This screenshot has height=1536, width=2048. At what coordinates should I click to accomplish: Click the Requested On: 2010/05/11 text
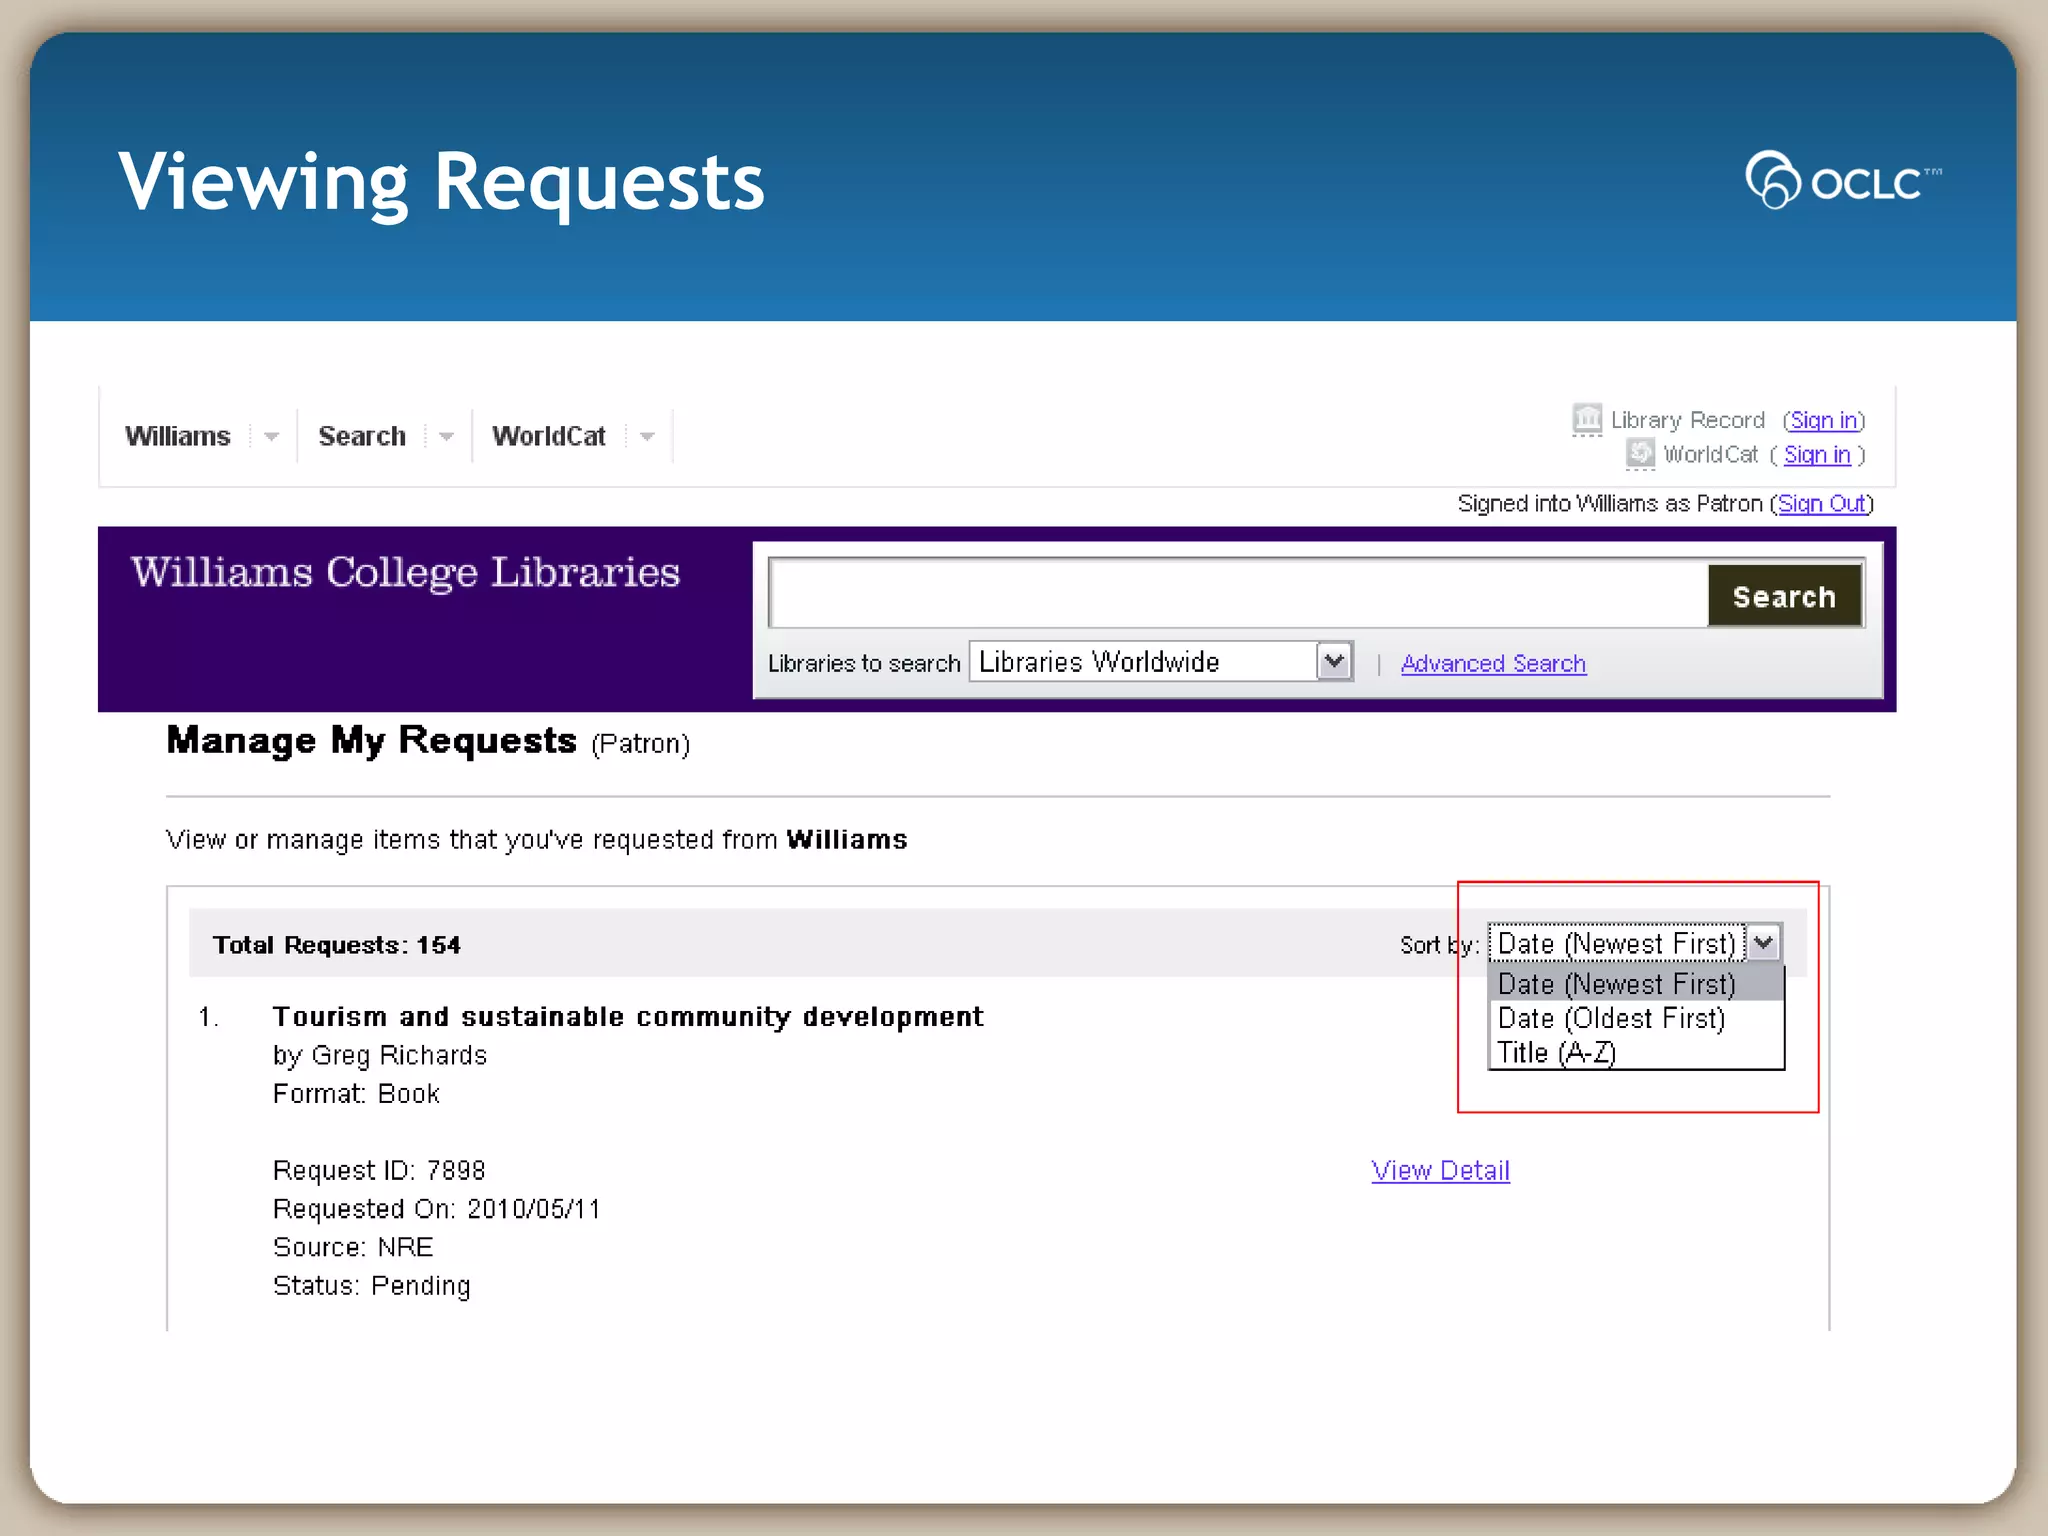(x=437, y=1209)
